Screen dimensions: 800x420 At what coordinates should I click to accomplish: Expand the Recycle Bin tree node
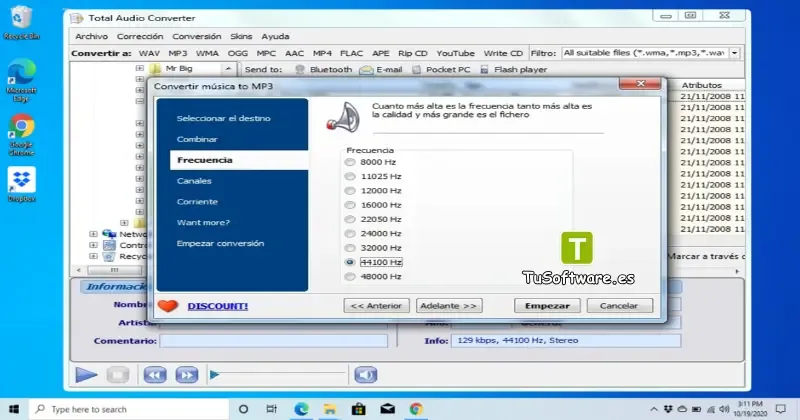[93, 257]
